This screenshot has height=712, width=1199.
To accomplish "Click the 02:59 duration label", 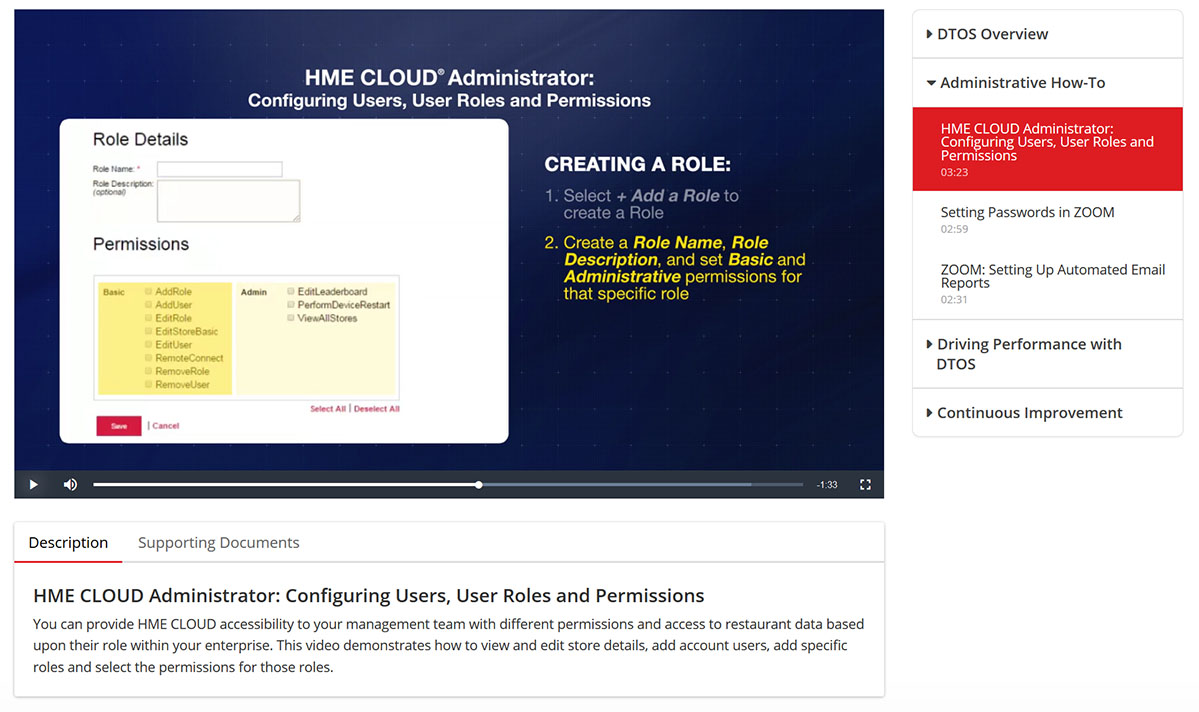I will pos(954,229).
